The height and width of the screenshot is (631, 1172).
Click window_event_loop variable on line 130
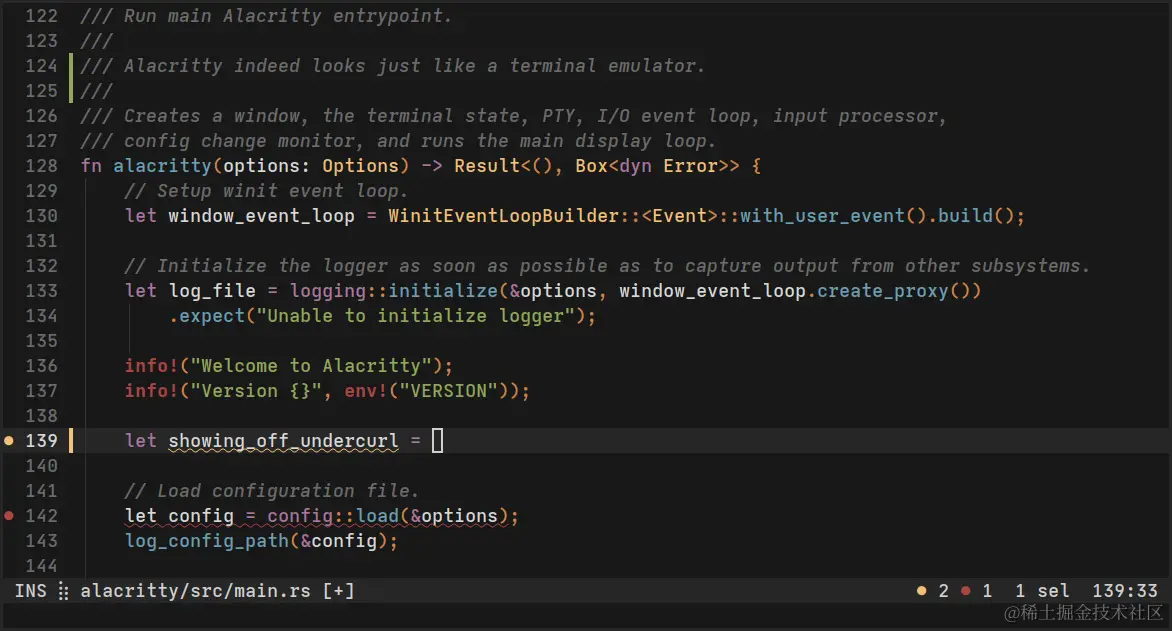coord(261,216)
